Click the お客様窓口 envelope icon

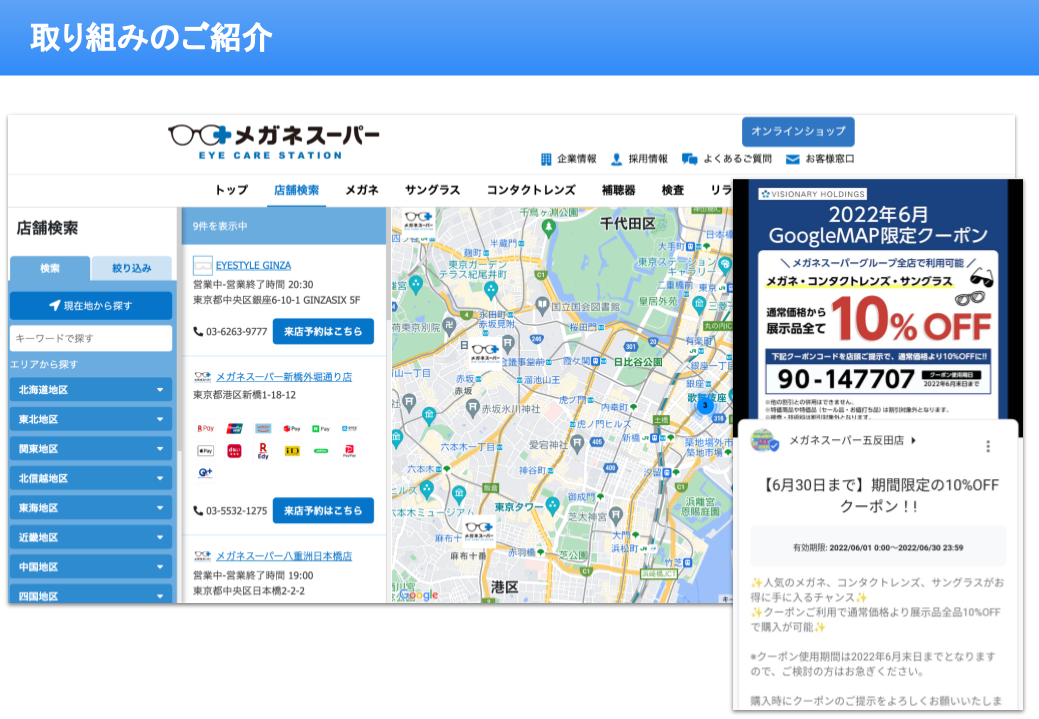[793, 159]
